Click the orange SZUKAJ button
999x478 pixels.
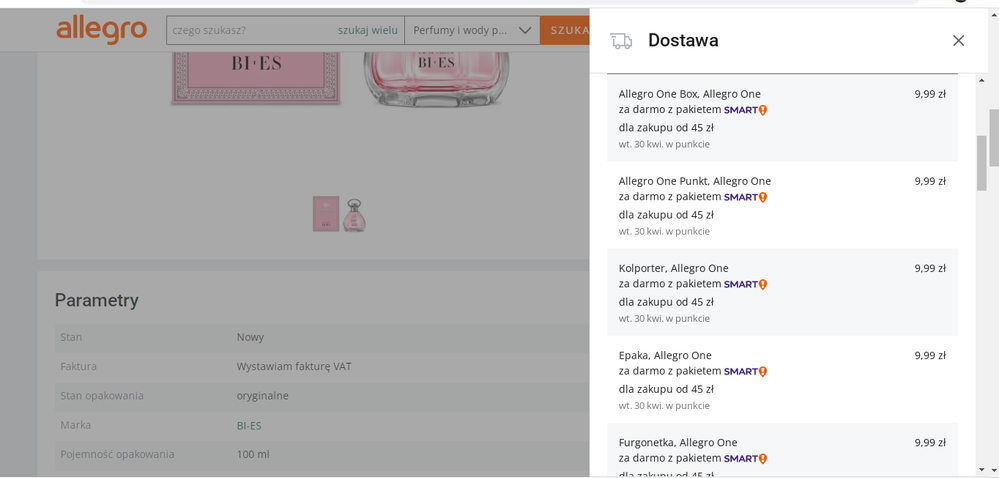point(565,31)
